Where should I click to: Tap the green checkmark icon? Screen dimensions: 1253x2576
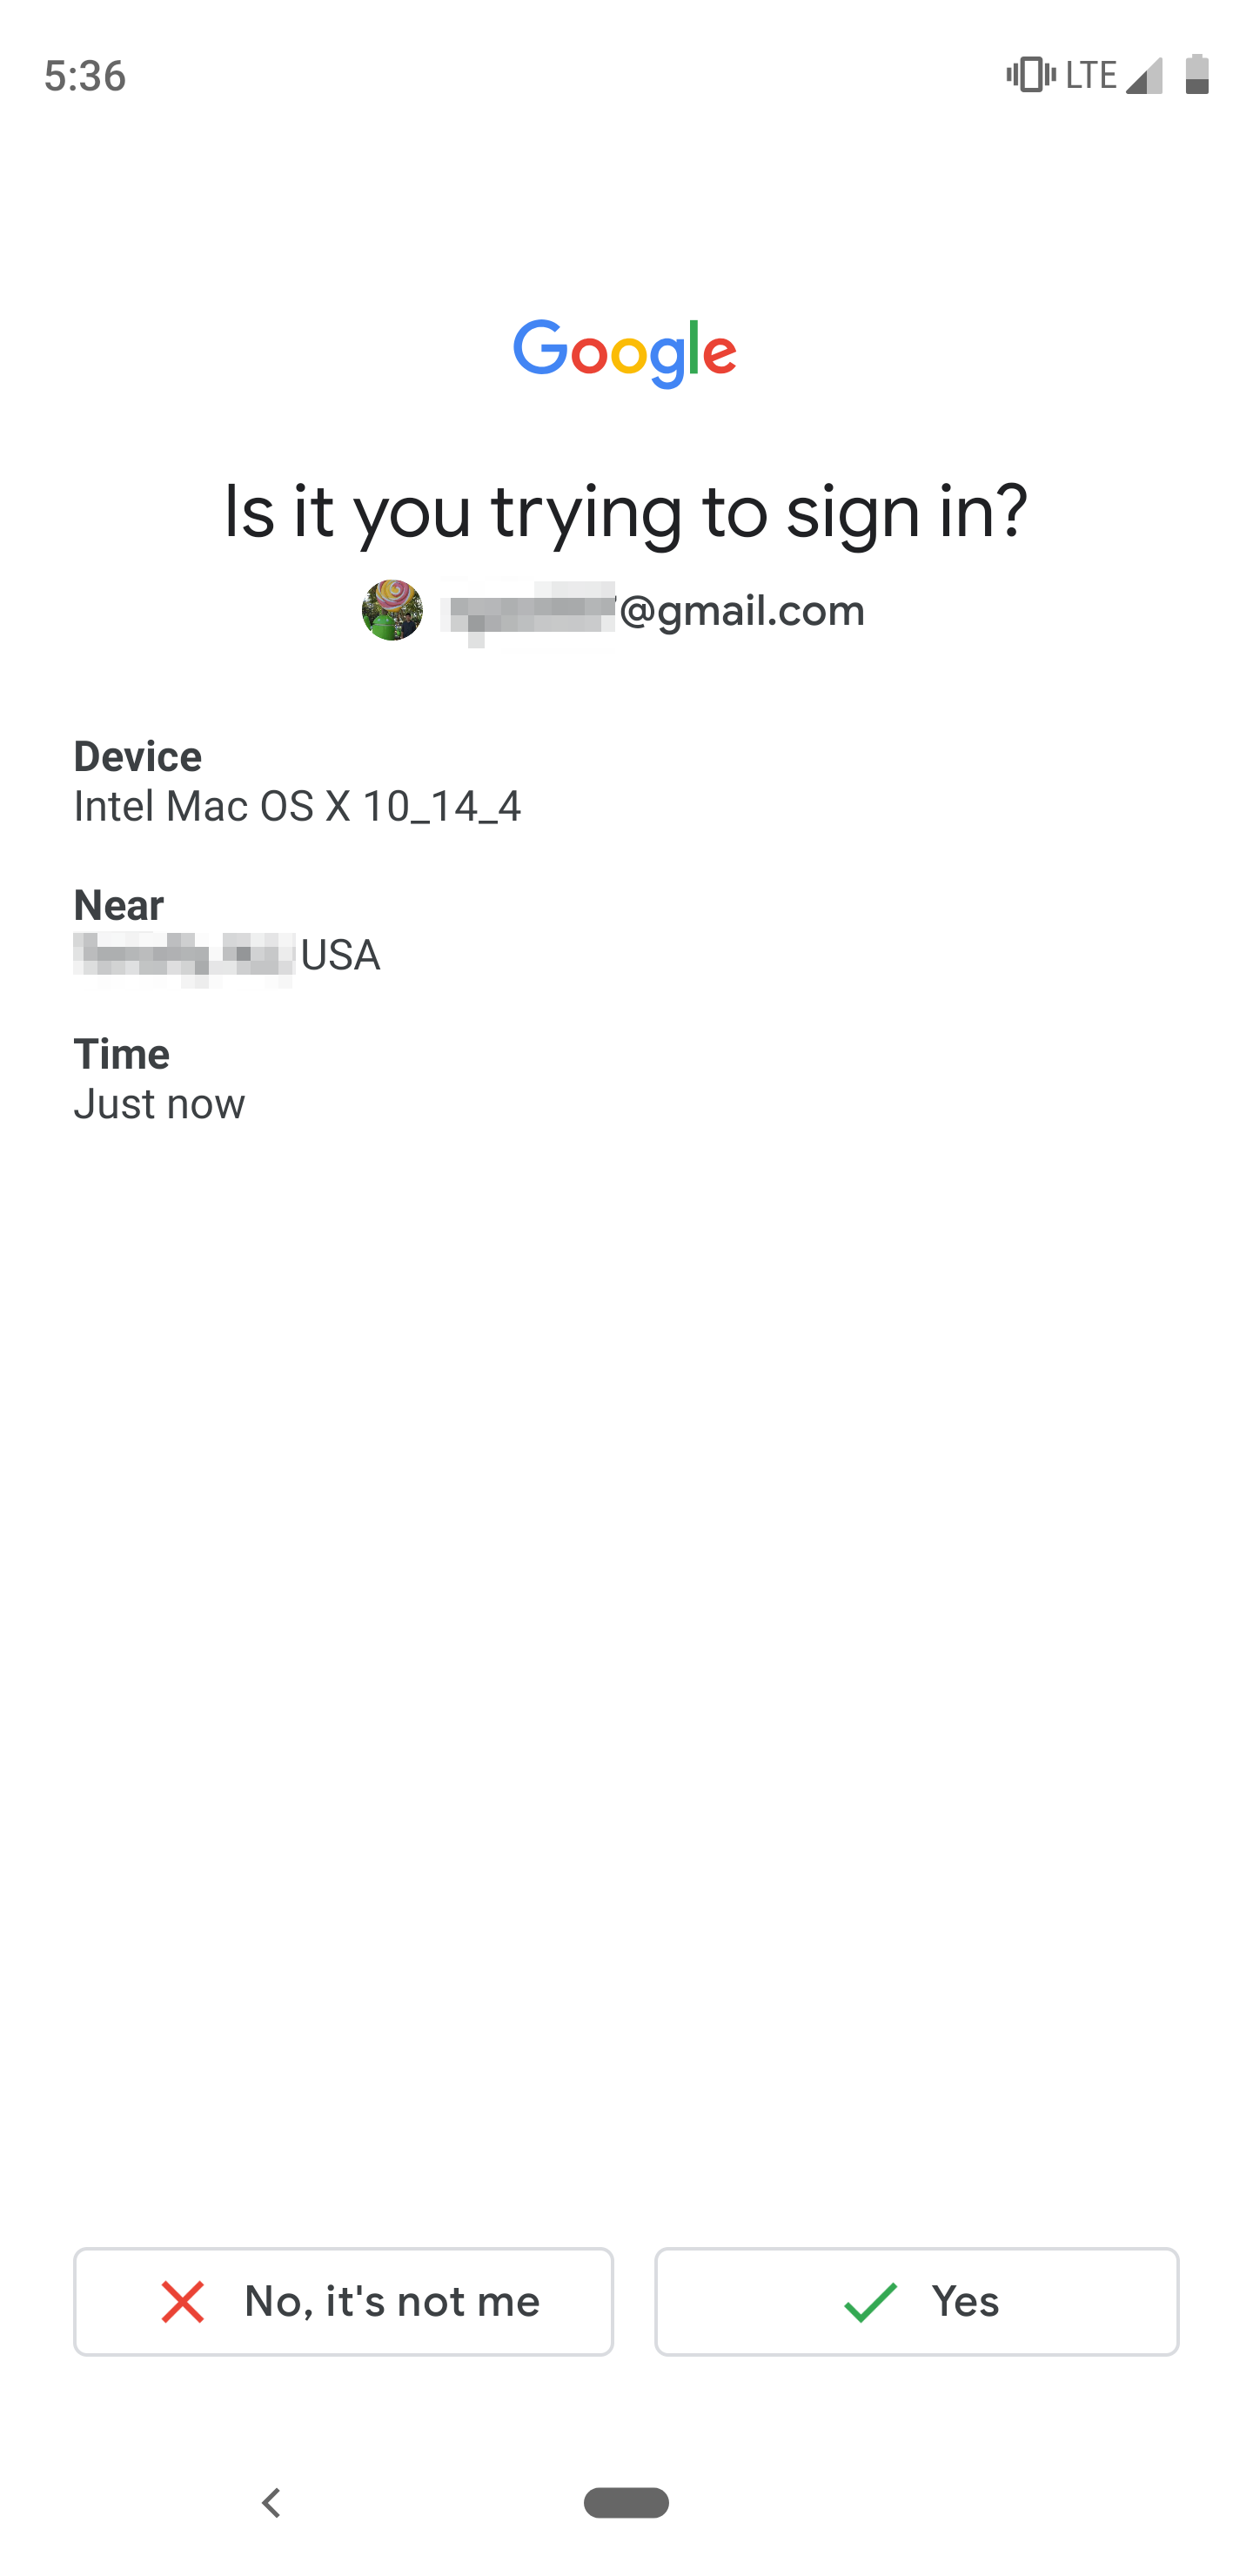click(x=870, y=2301)
